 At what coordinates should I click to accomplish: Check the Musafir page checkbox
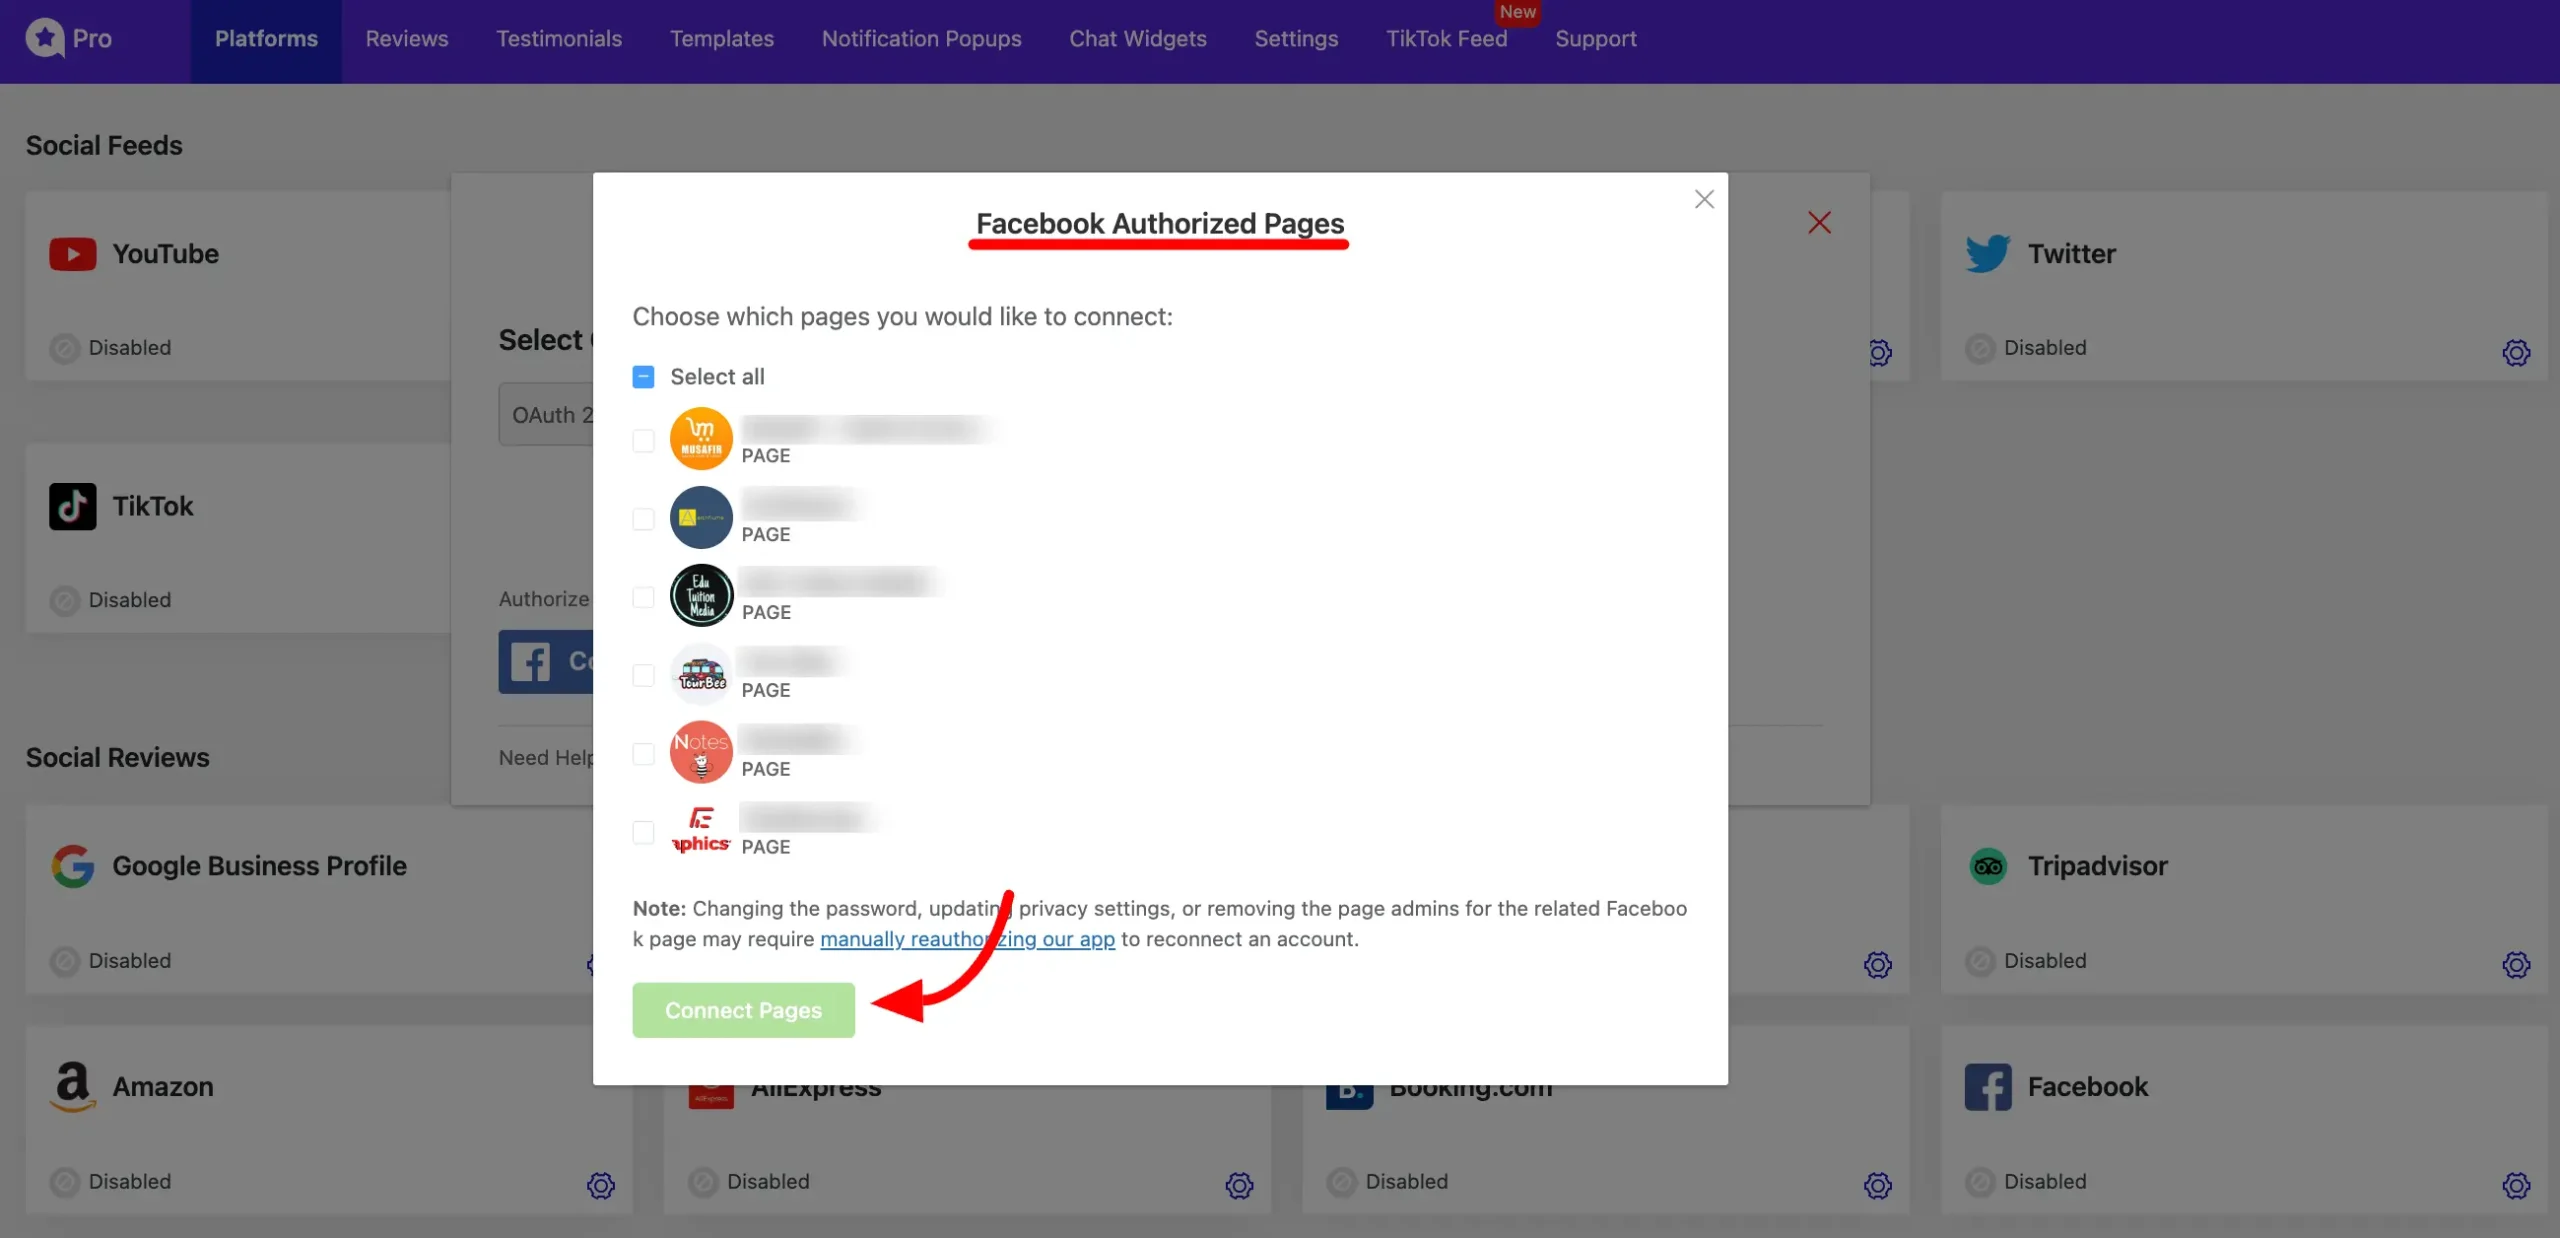tap(643, 440)
